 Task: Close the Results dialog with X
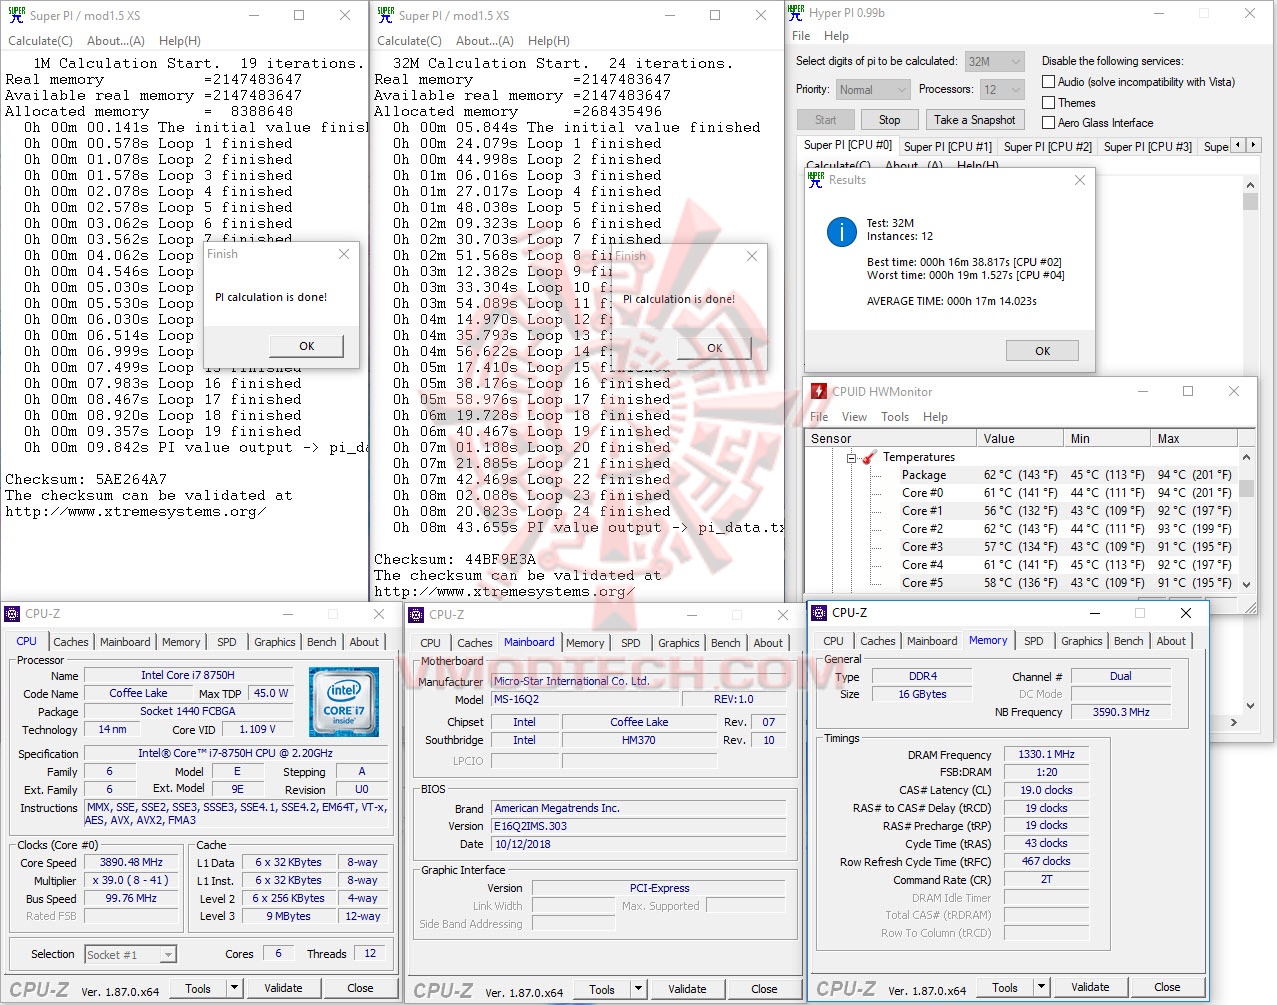1079,180
